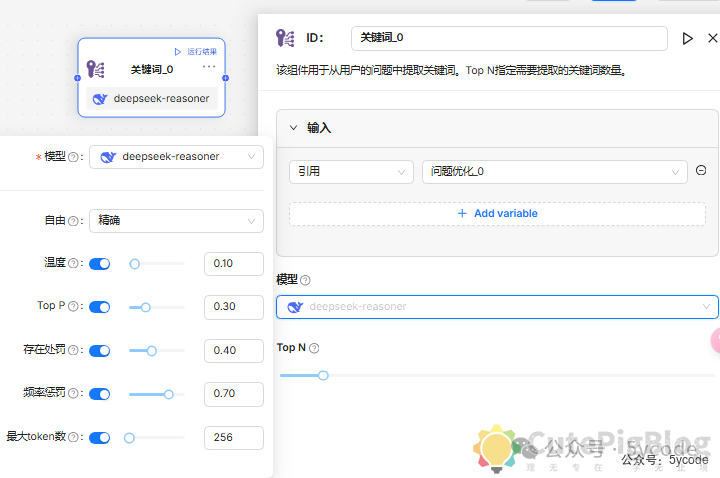720x478 pixels.
Task: Open the popup 模型 deepseek-reasoner dropdown
Action: (x=176, y=157)
